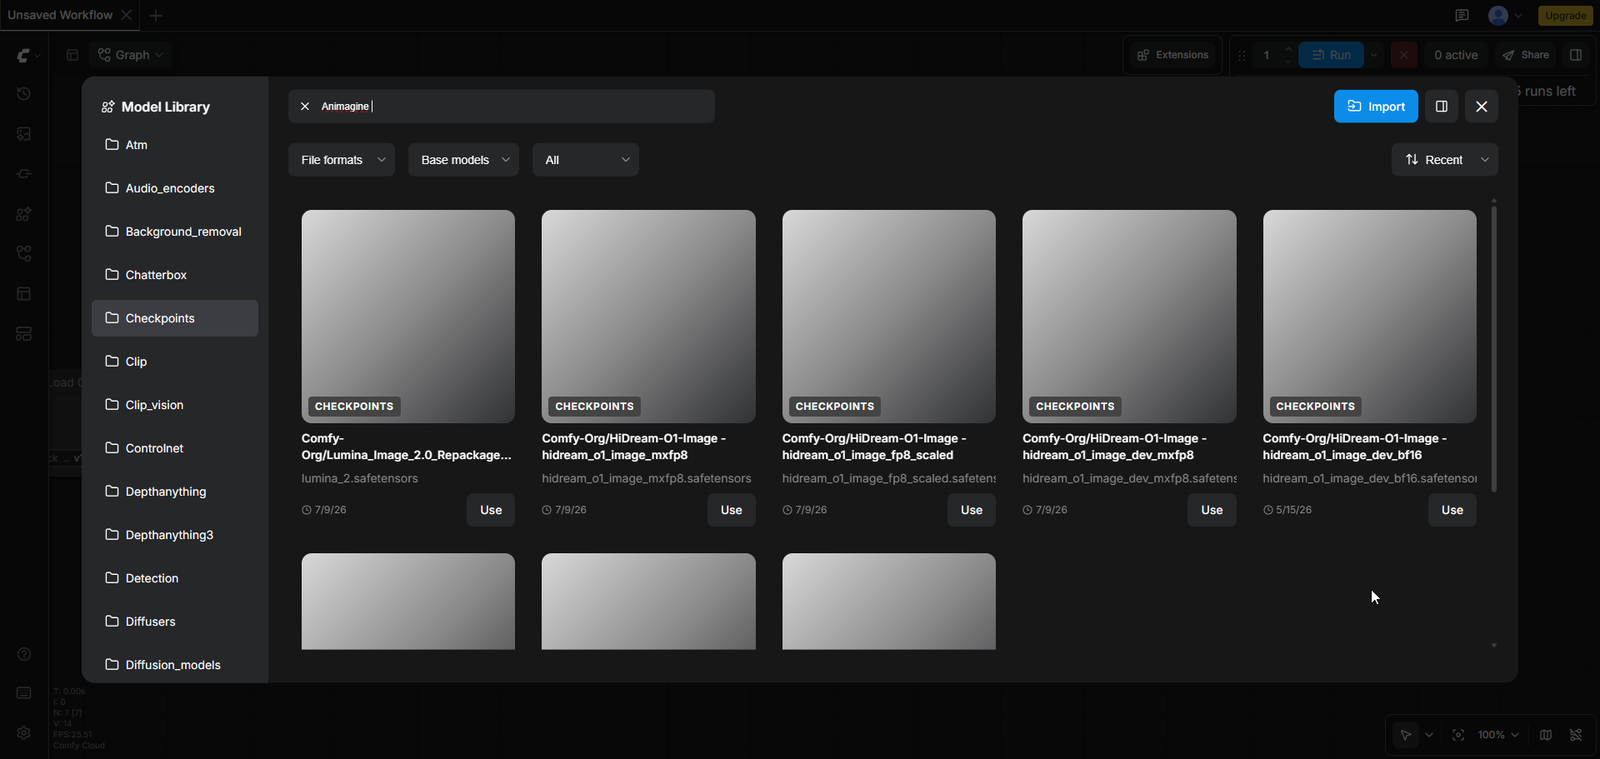Click the fit view canvas icon
Image resolution: width=1600 pixels, height=759 pixels.
point(1458,735)
